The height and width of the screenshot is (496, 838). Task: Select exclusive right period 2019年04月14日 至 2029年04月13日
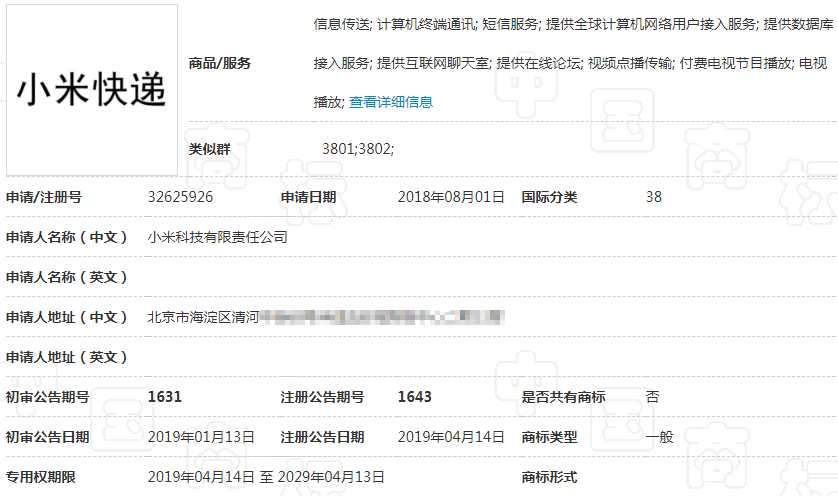266,477
